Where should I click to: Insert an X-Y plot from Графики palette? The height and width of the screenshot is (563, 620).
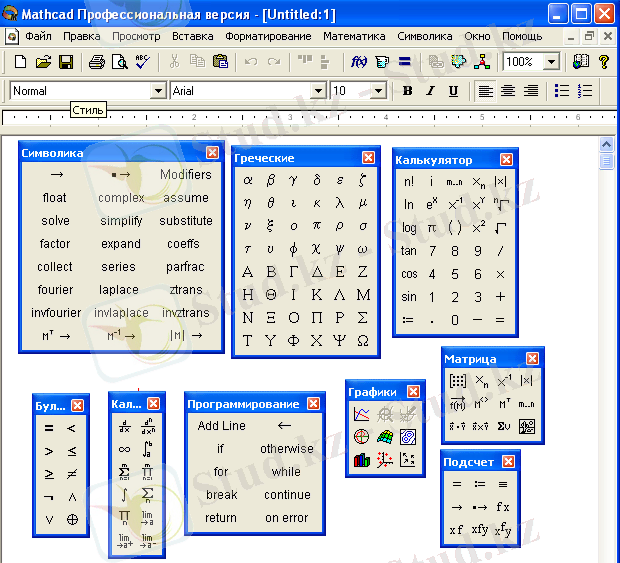[x=362, y=414]
